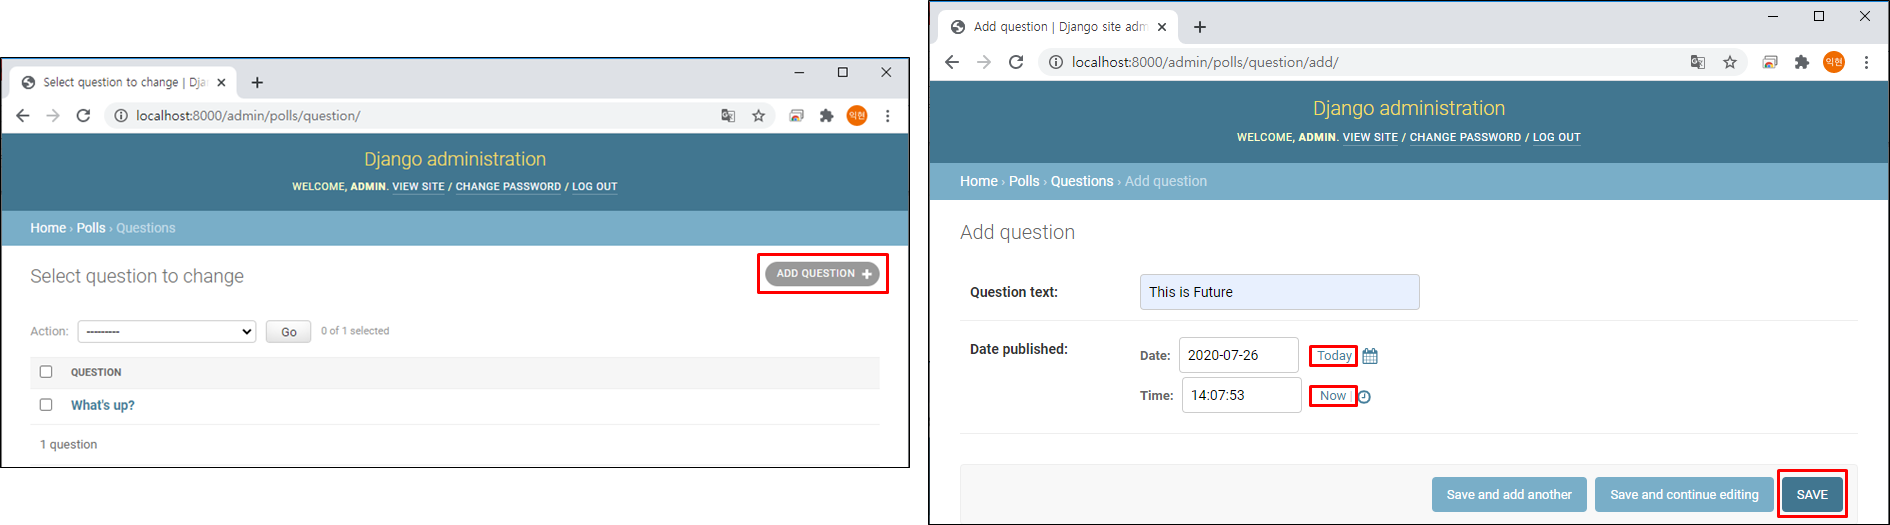This screenshot has width=1890, height=525.
Task: Reload the page in left browser window
Action: (84, 116)
